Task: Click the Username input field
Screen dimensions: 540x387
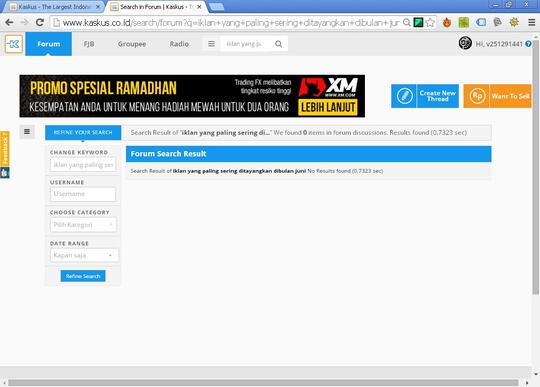Action: [x=83, y=194]
